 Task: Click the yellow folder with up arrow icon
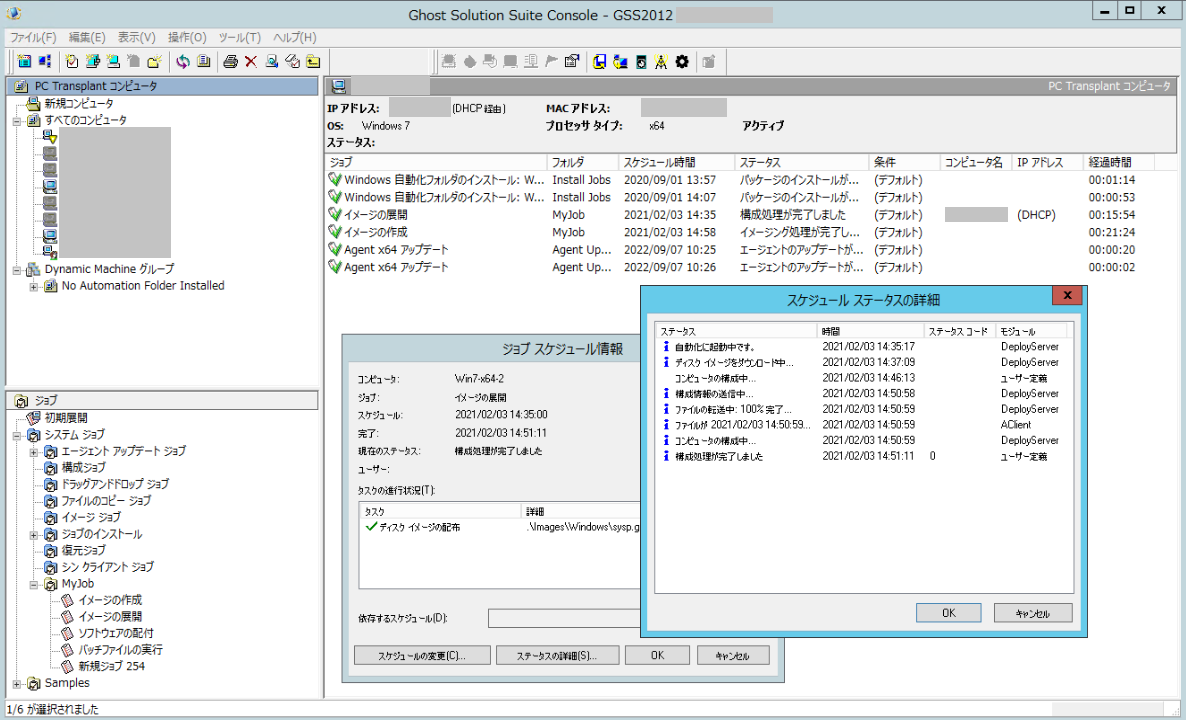[312, 62]
